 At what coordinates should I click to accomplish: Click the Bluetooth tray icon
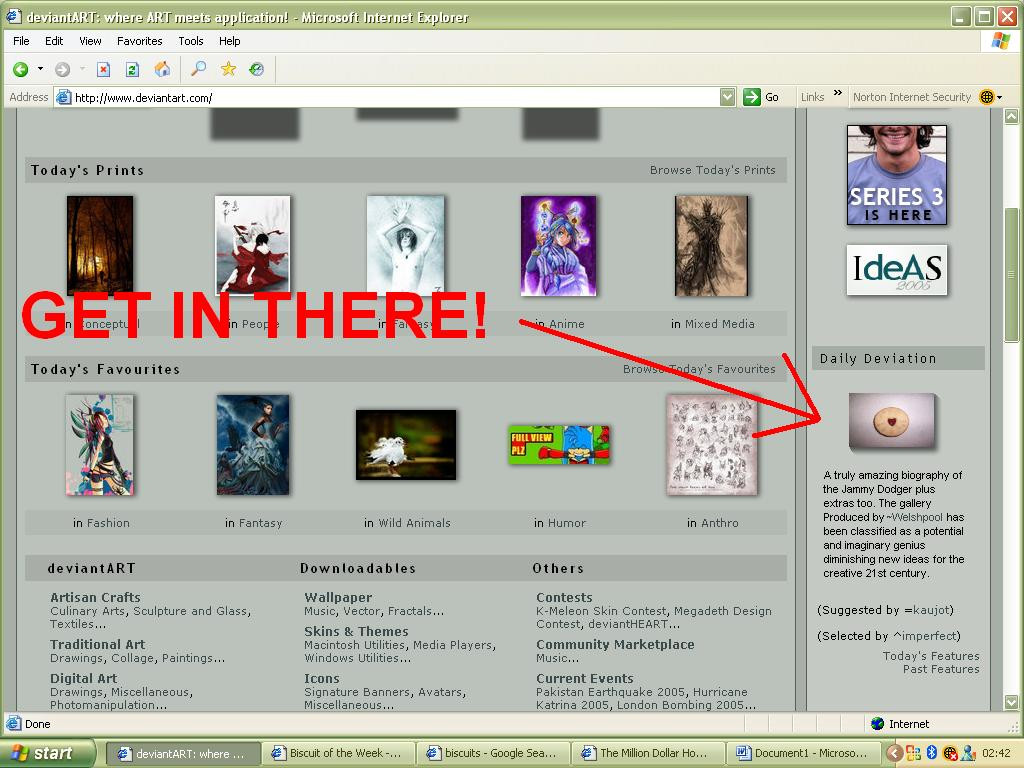coord(932,753)
